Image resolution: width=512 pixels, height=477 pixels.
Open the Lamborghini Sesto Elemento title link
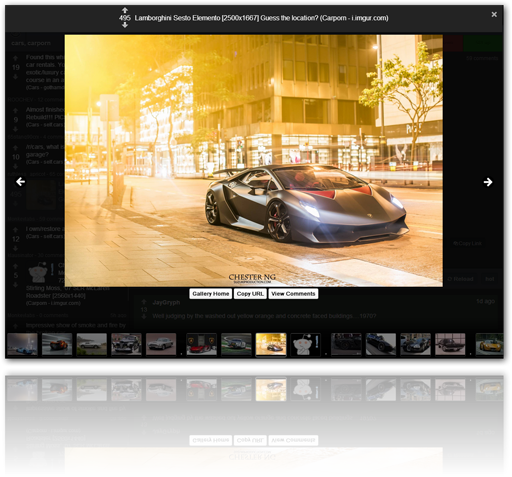[x=261, y=18]
